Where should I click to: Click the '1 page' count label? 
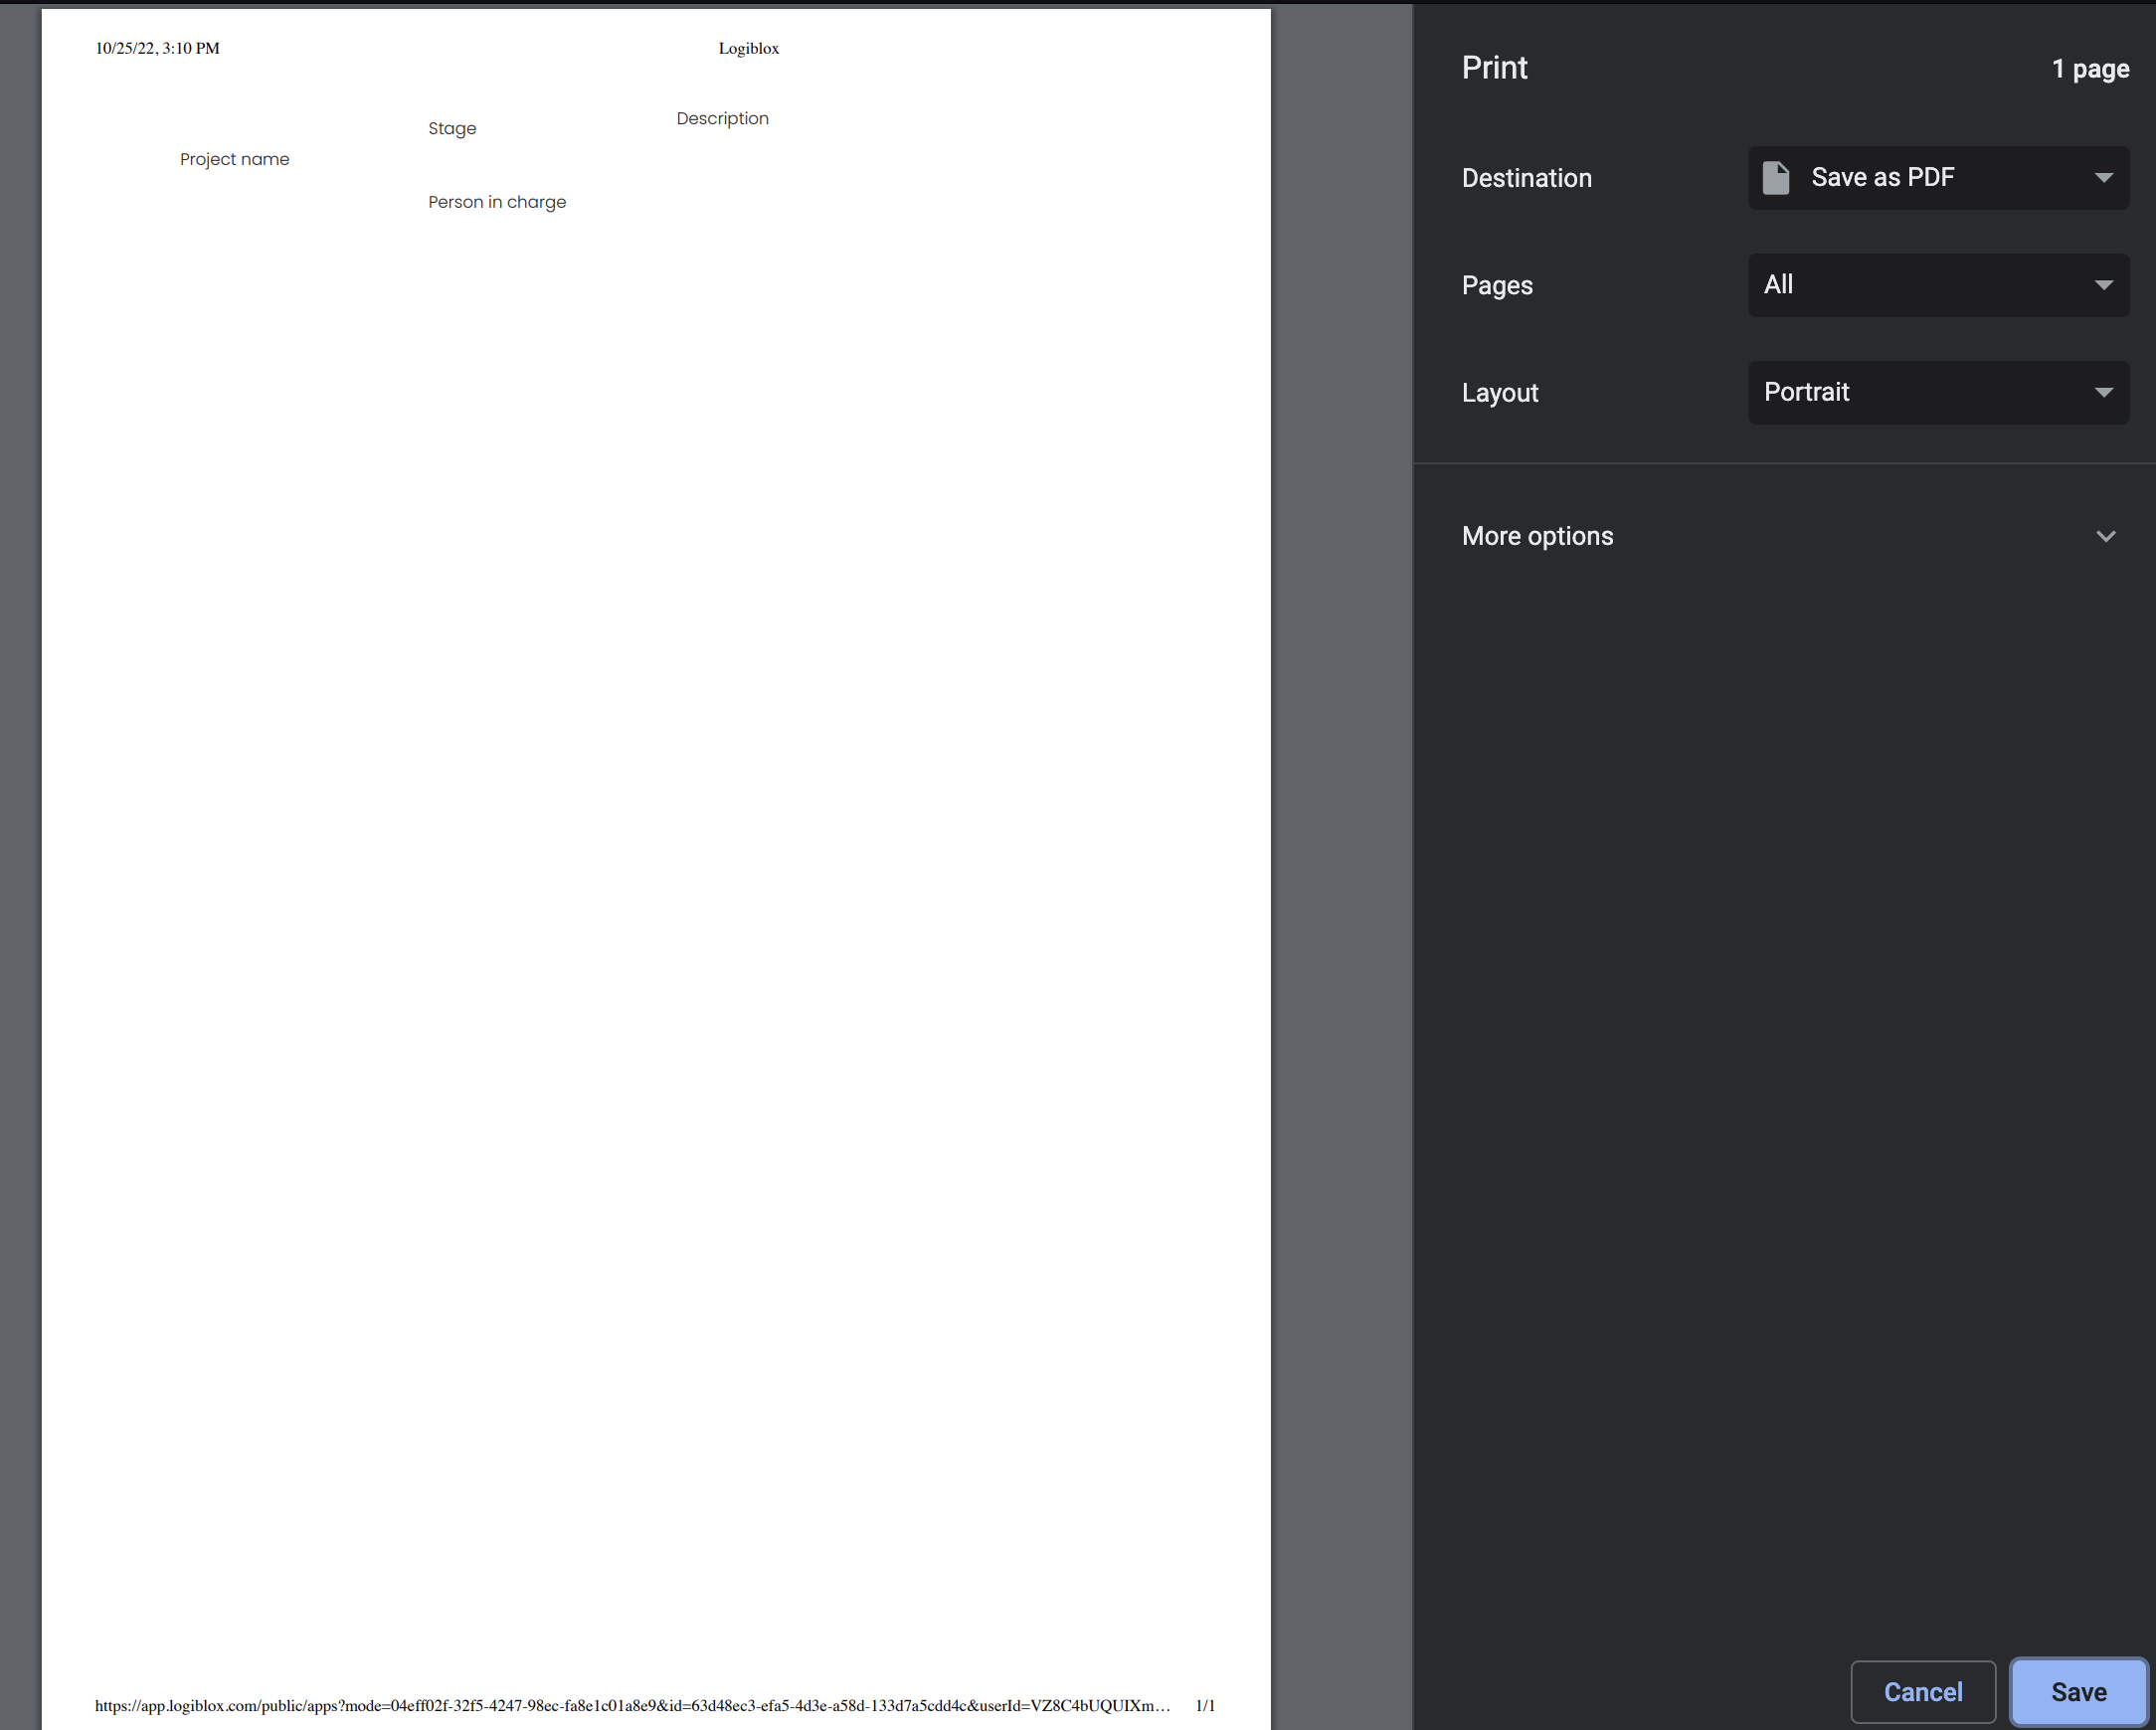click(x=2089, y=69)
